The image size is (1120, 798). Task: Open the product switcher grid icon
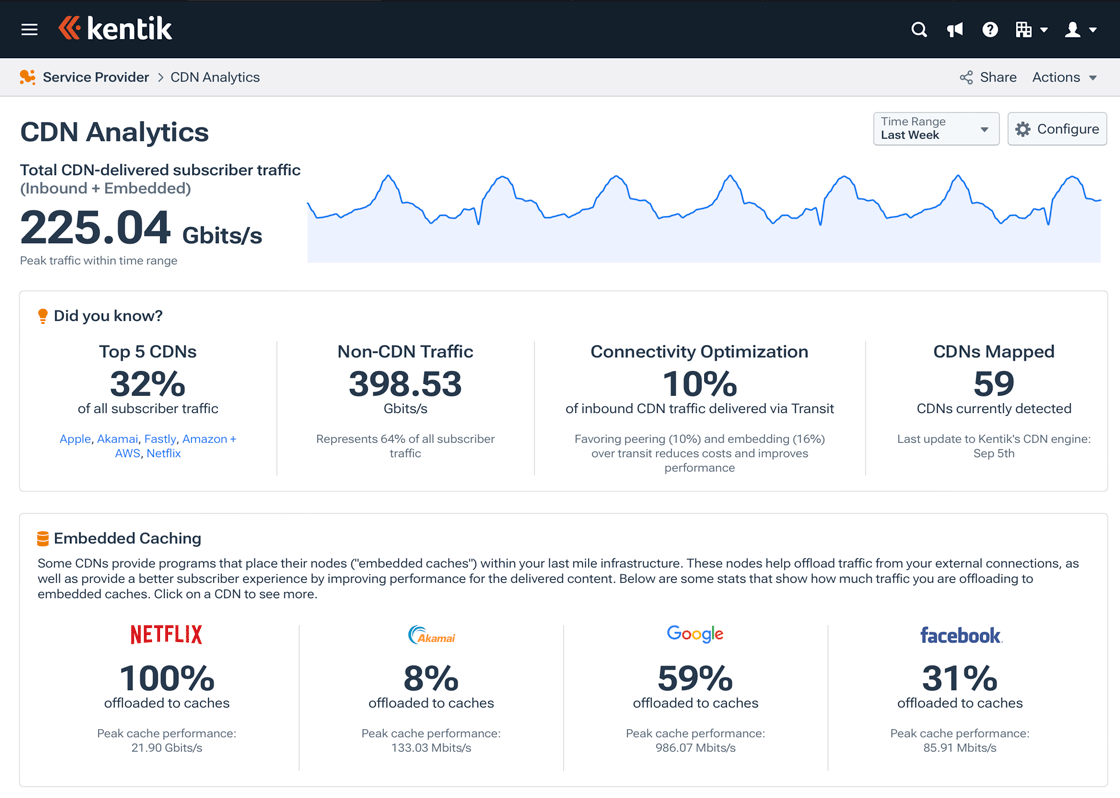pos(1026,29)
